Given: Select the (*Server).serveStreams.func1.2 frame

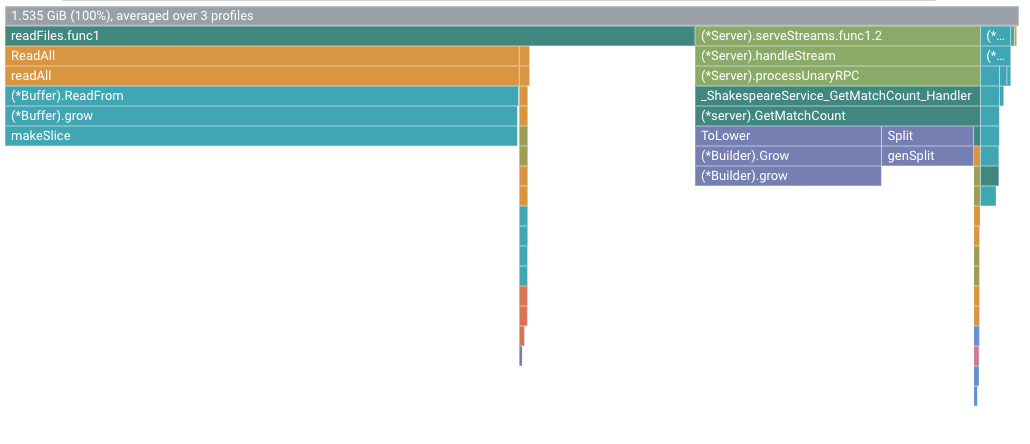Looking at the screenshot, I should coord(837,36).
